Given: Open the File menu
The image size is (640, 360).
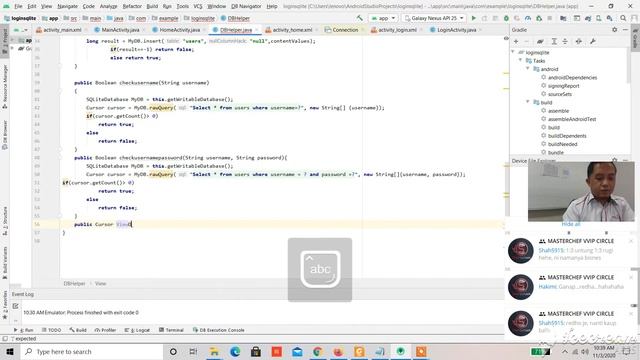Looking at the screenshot, I should [x=18, y=6].
